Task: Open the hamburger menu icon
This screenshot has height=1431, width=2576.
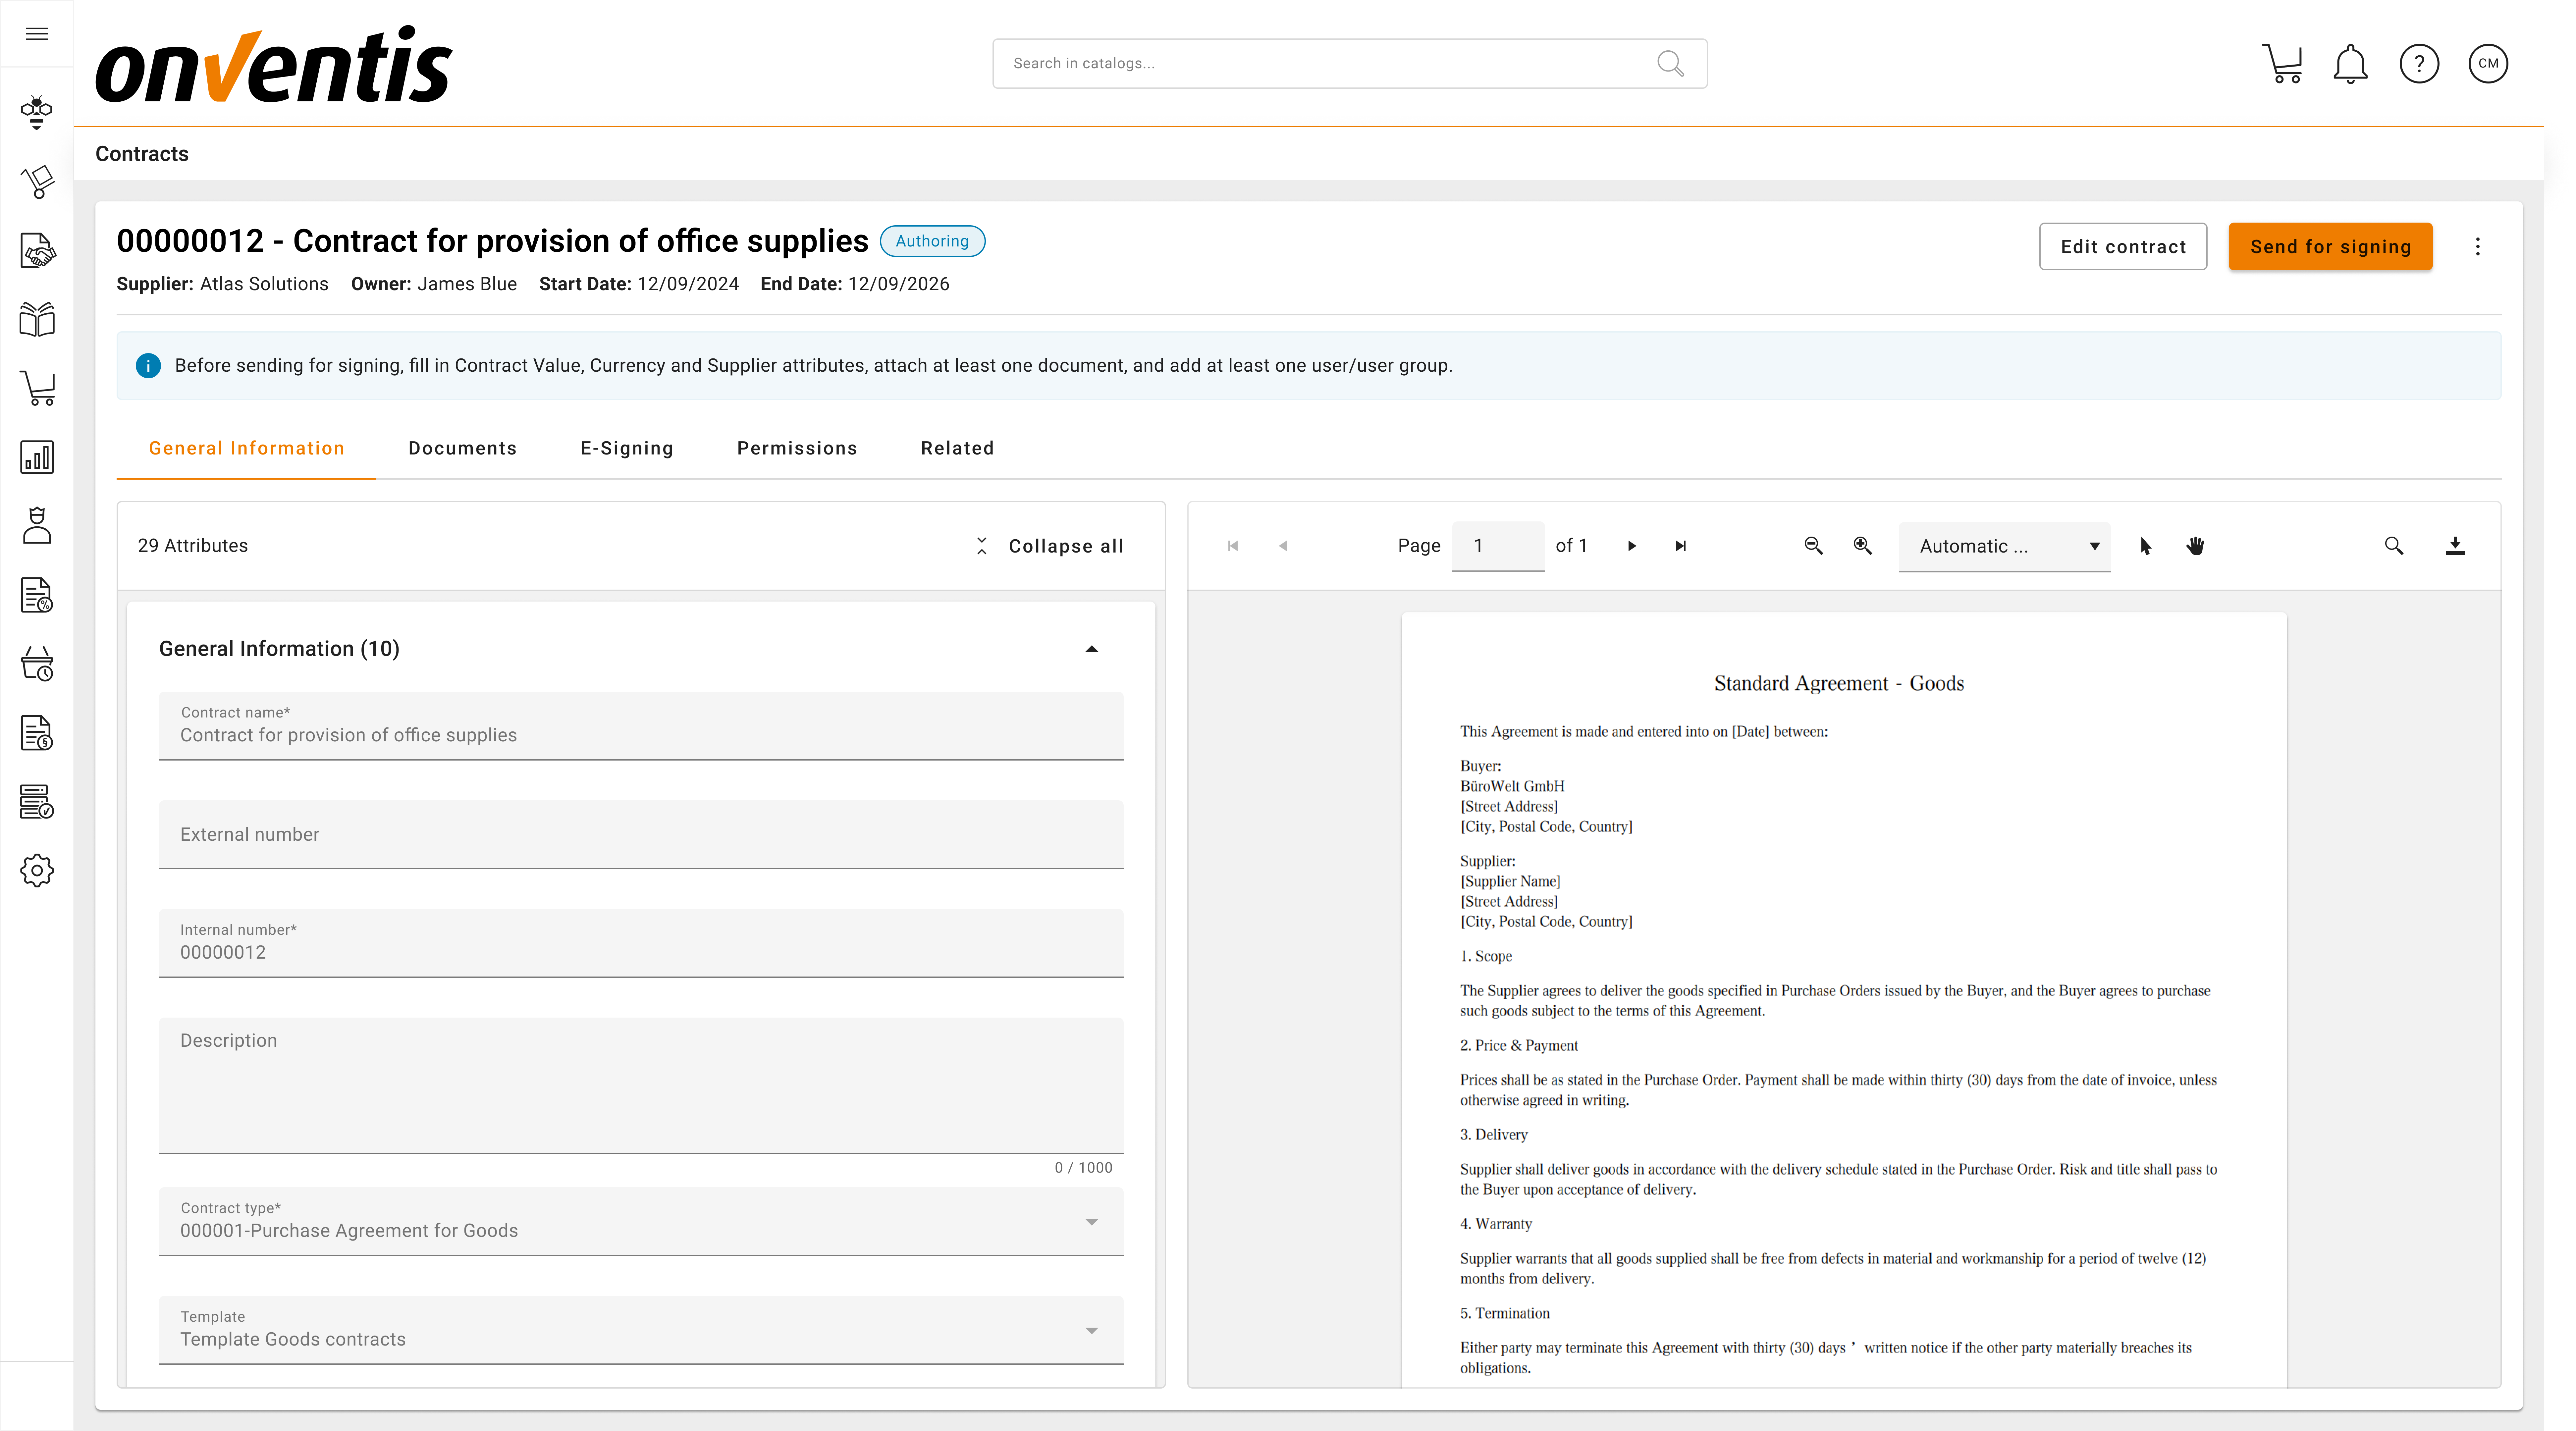Action: (37, 34)
